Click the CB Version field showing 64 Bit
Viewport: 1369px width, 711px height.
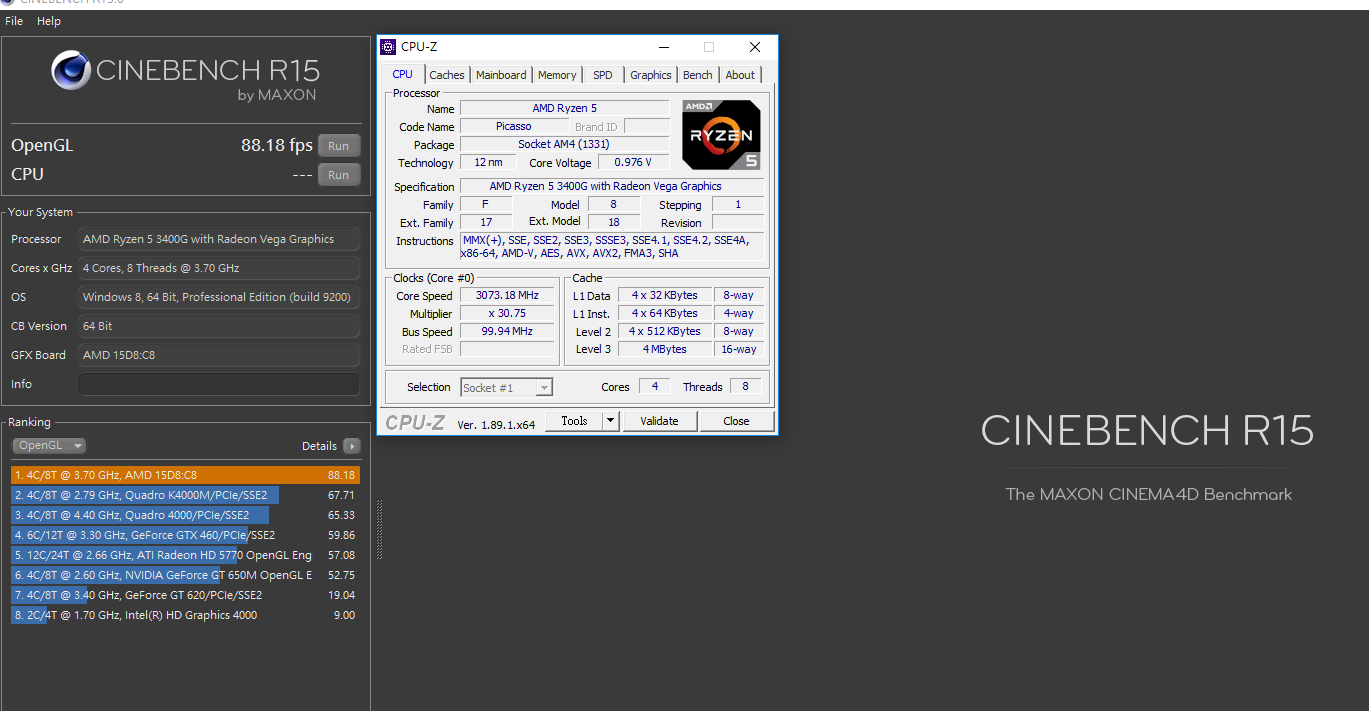tap(218, 326)
